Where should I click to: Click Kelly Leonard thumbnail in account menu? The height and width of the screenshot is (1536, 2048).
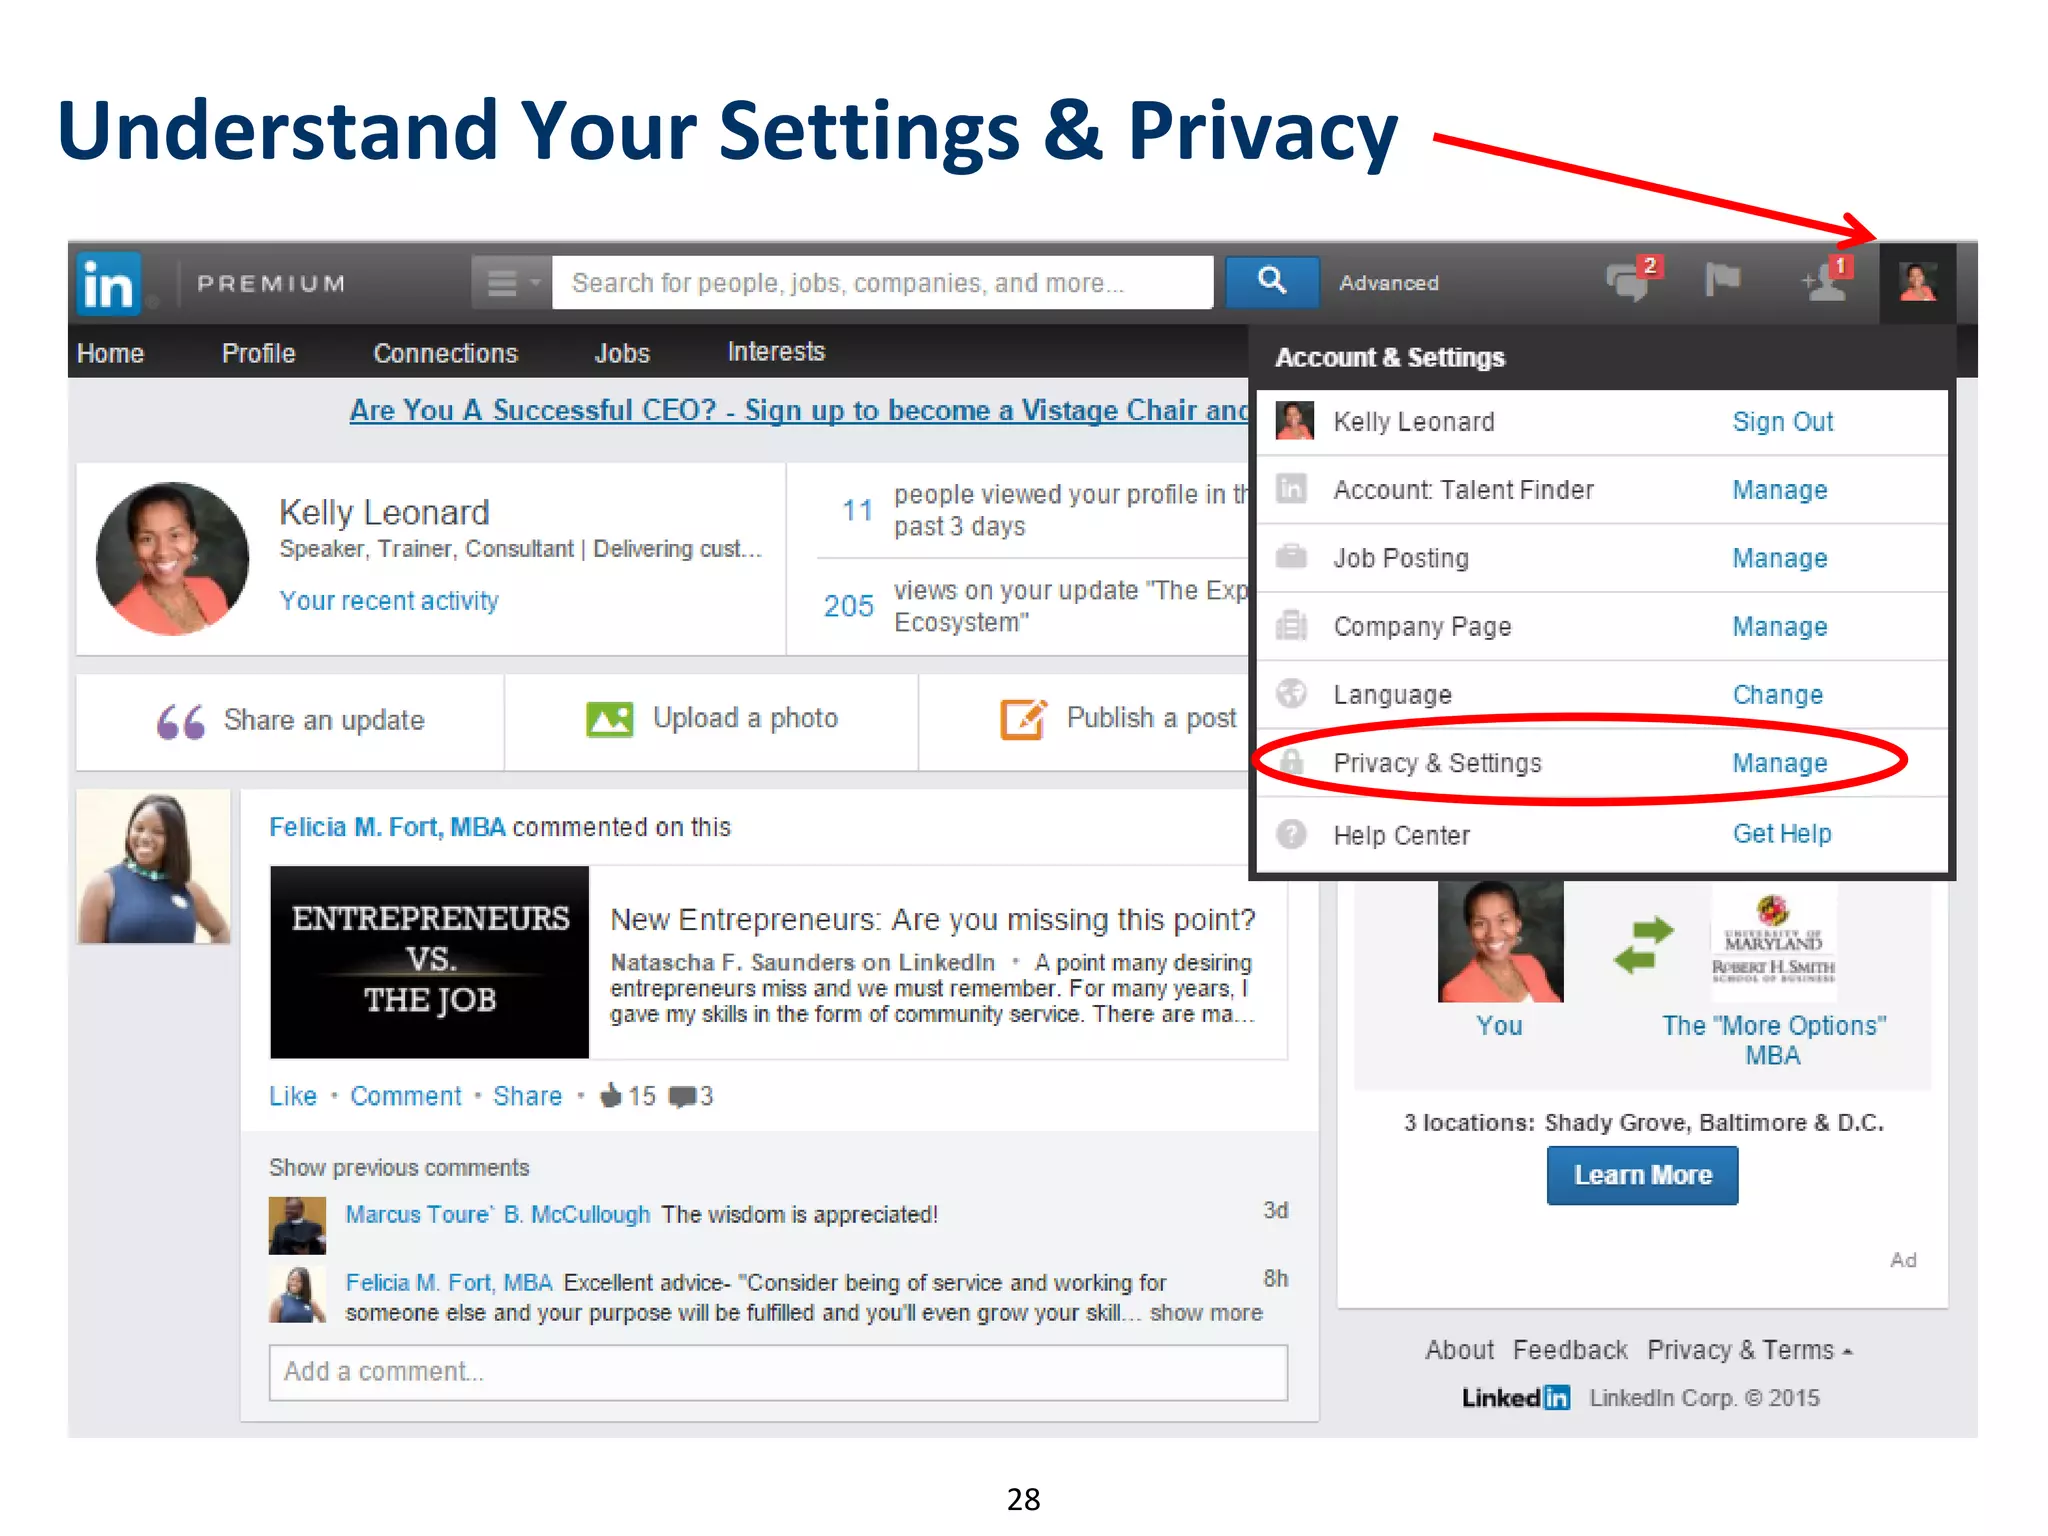tap(1294, 421)
